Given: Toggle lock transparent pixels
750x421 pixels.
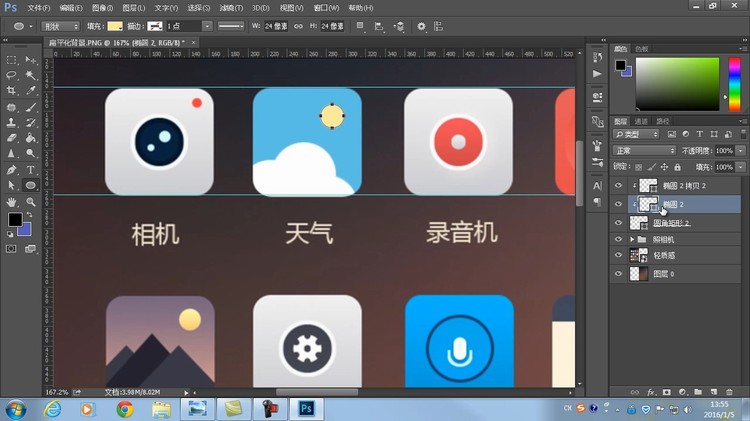Looking at the screenshot, I should (639, 167).
